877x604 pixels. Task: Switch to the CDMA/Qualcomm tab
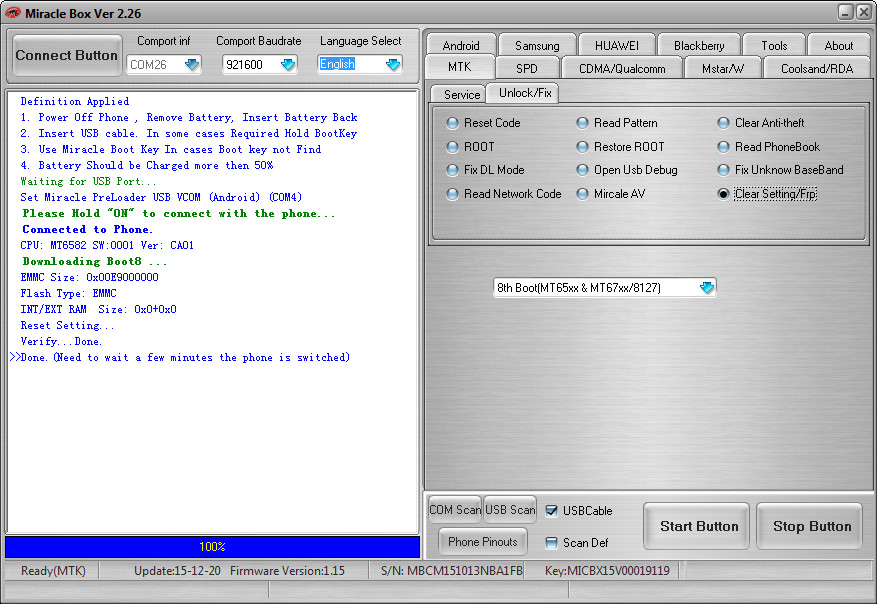point(622,68)
